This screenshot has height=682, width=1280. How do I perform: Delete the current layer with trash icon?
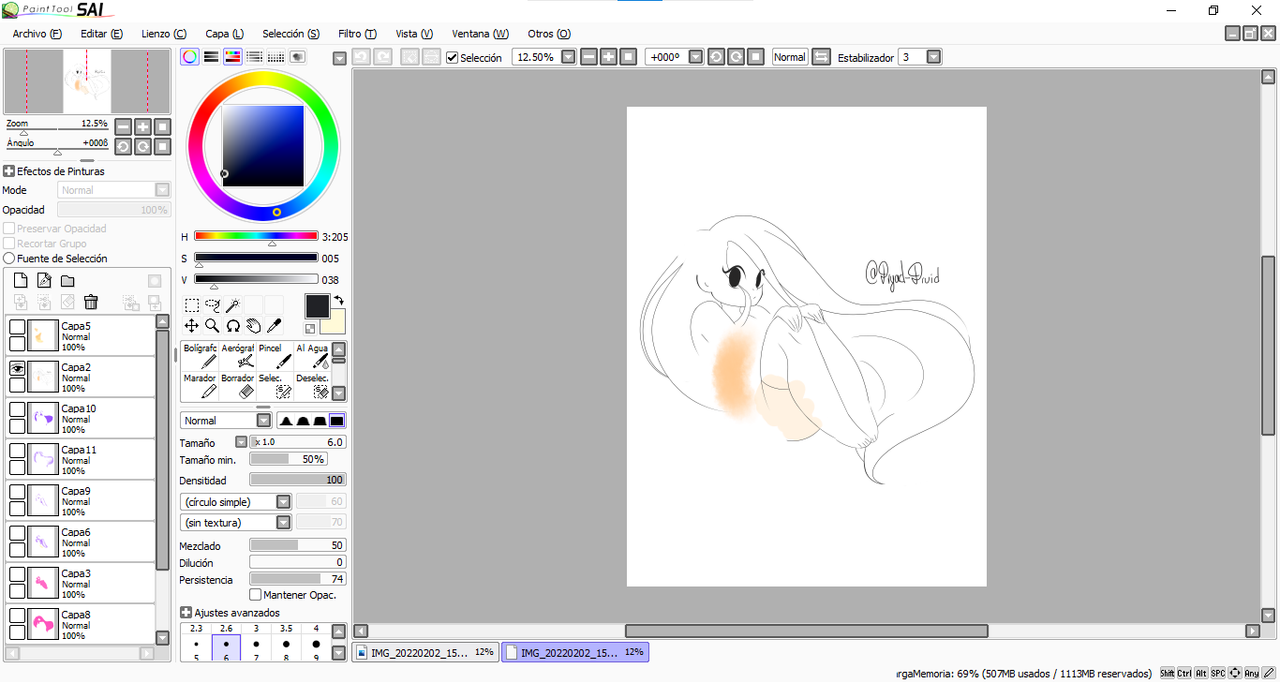pyautogui.click(x=91, y=302)
